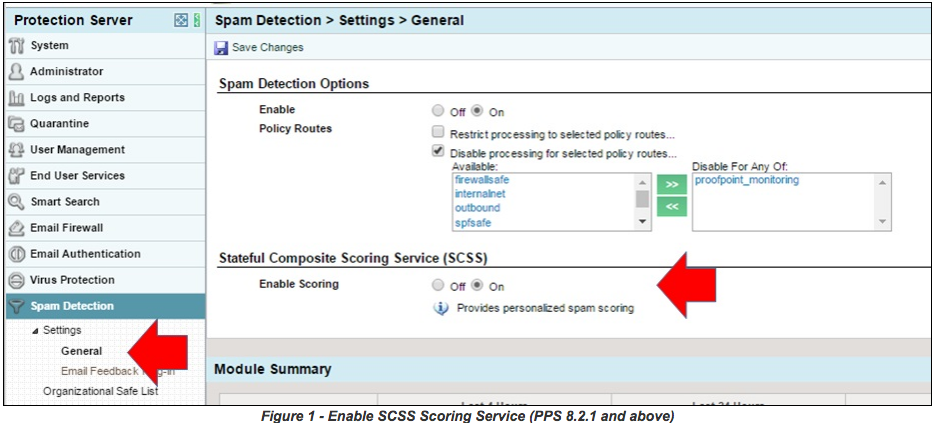Select firewallsafe in Available list
This screenshot has width=935, height=423.
pyautogui.click(x=483, y=180)
